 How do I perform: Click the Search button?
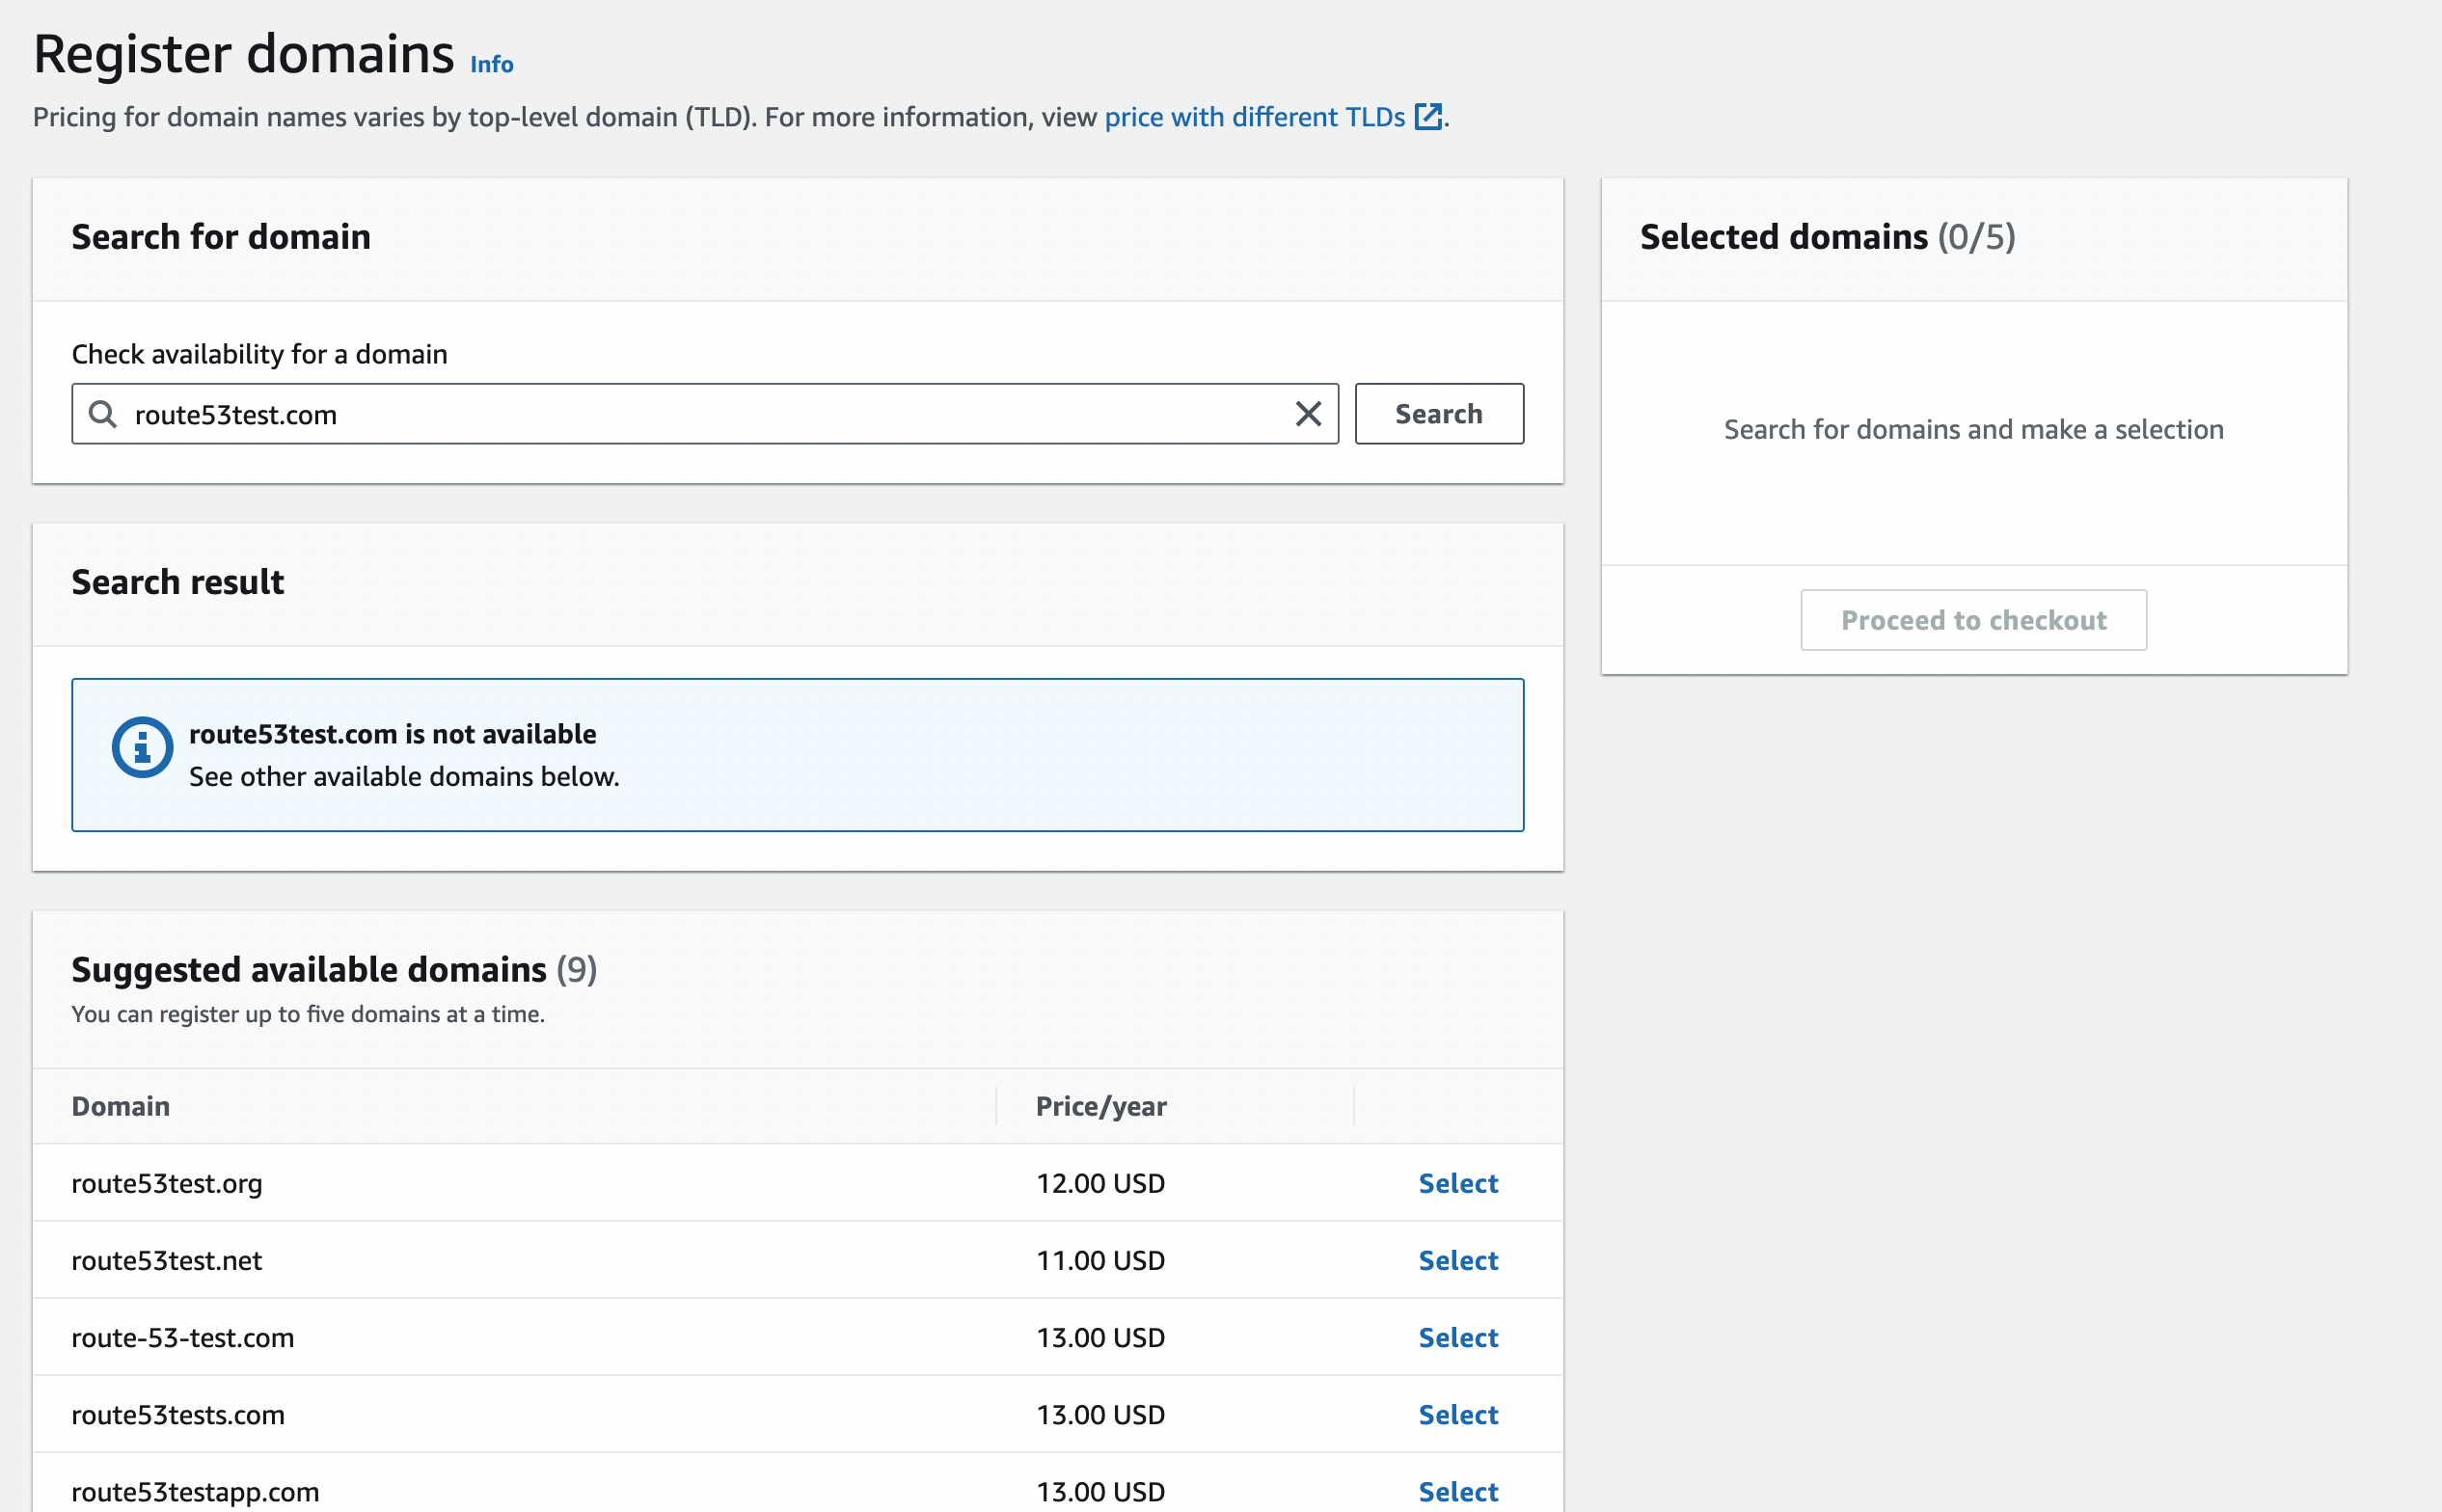pyautogui.click(x=1439, y=414)
